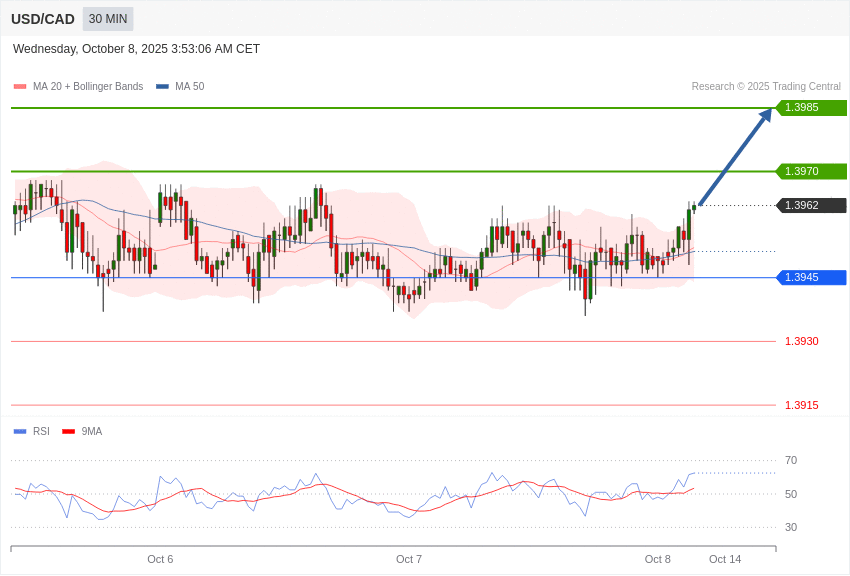Click the green 1.3985 resistance price tag
The height and width of the screenshot is (576, 850).
click(811, 108)
